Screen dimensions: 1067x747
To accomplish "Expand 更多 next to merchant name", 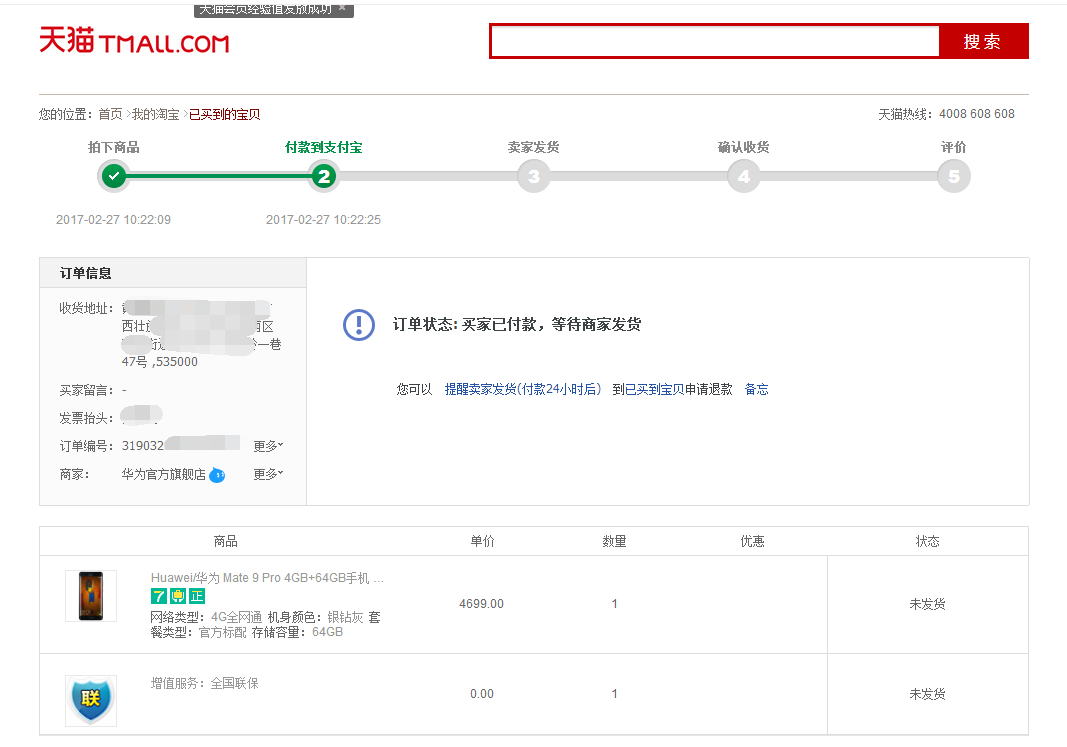I will (268, 474).
